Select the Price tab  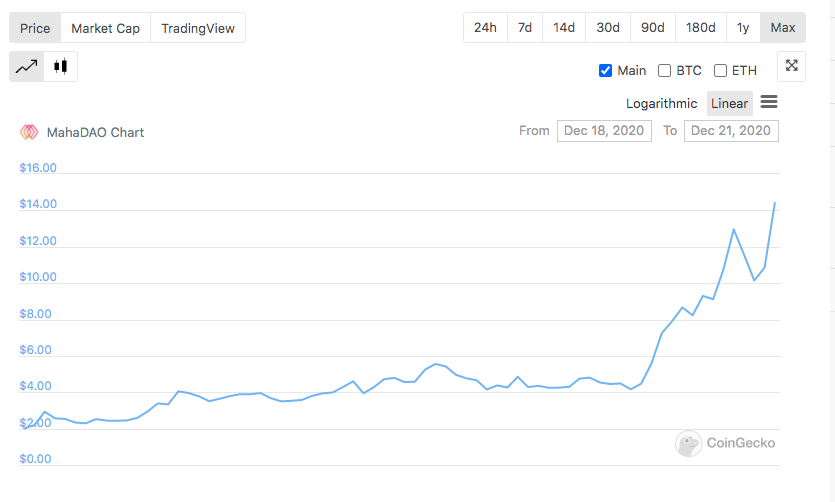[x=35, y=28]
